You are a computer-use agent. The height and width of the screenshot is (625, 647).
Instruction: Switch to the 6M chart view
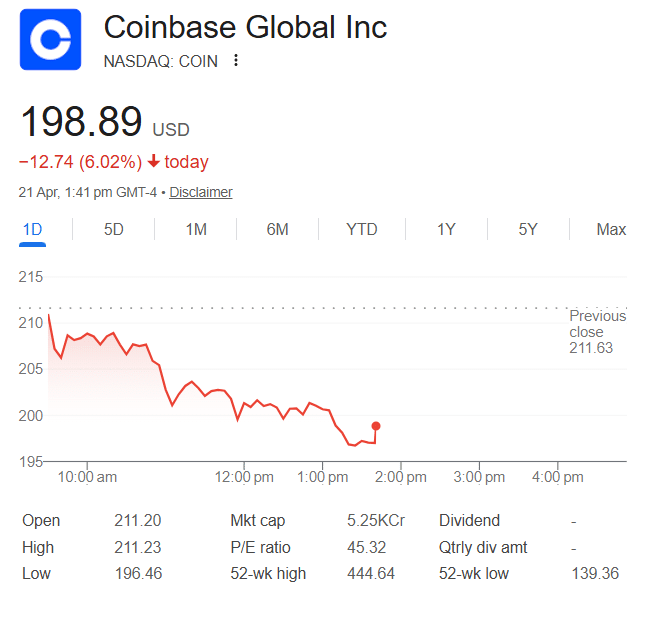coord(277,229)
